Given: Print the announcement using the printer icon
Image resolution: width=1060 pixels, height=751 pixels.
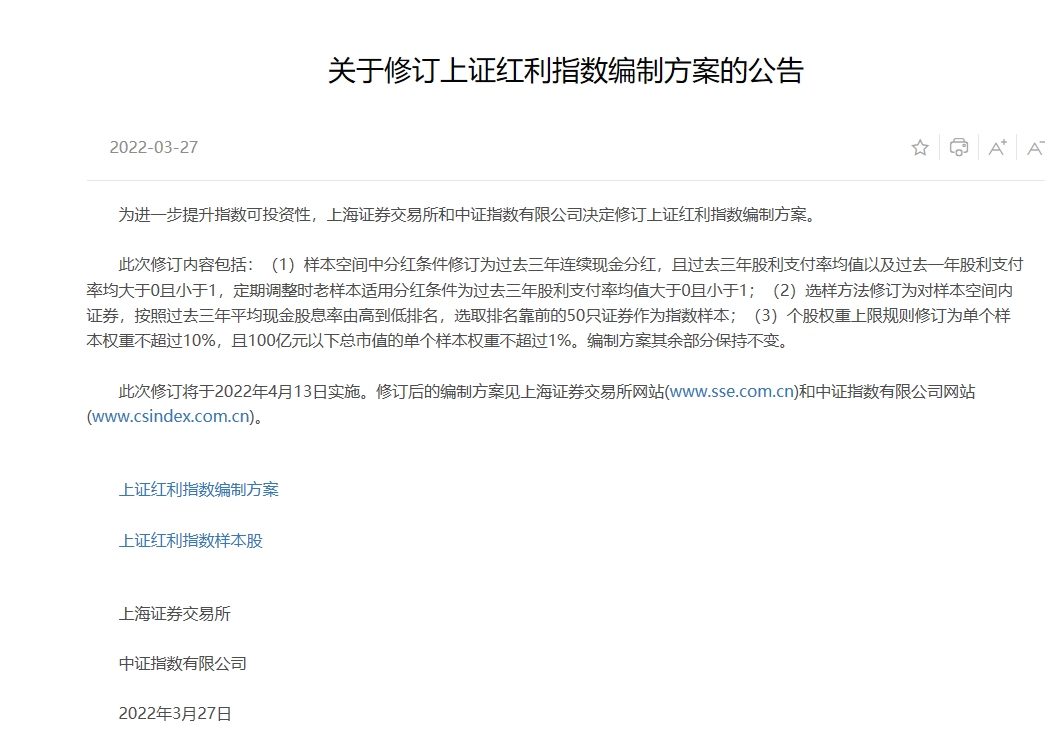Looking at the screenshot, I should 958,148.
